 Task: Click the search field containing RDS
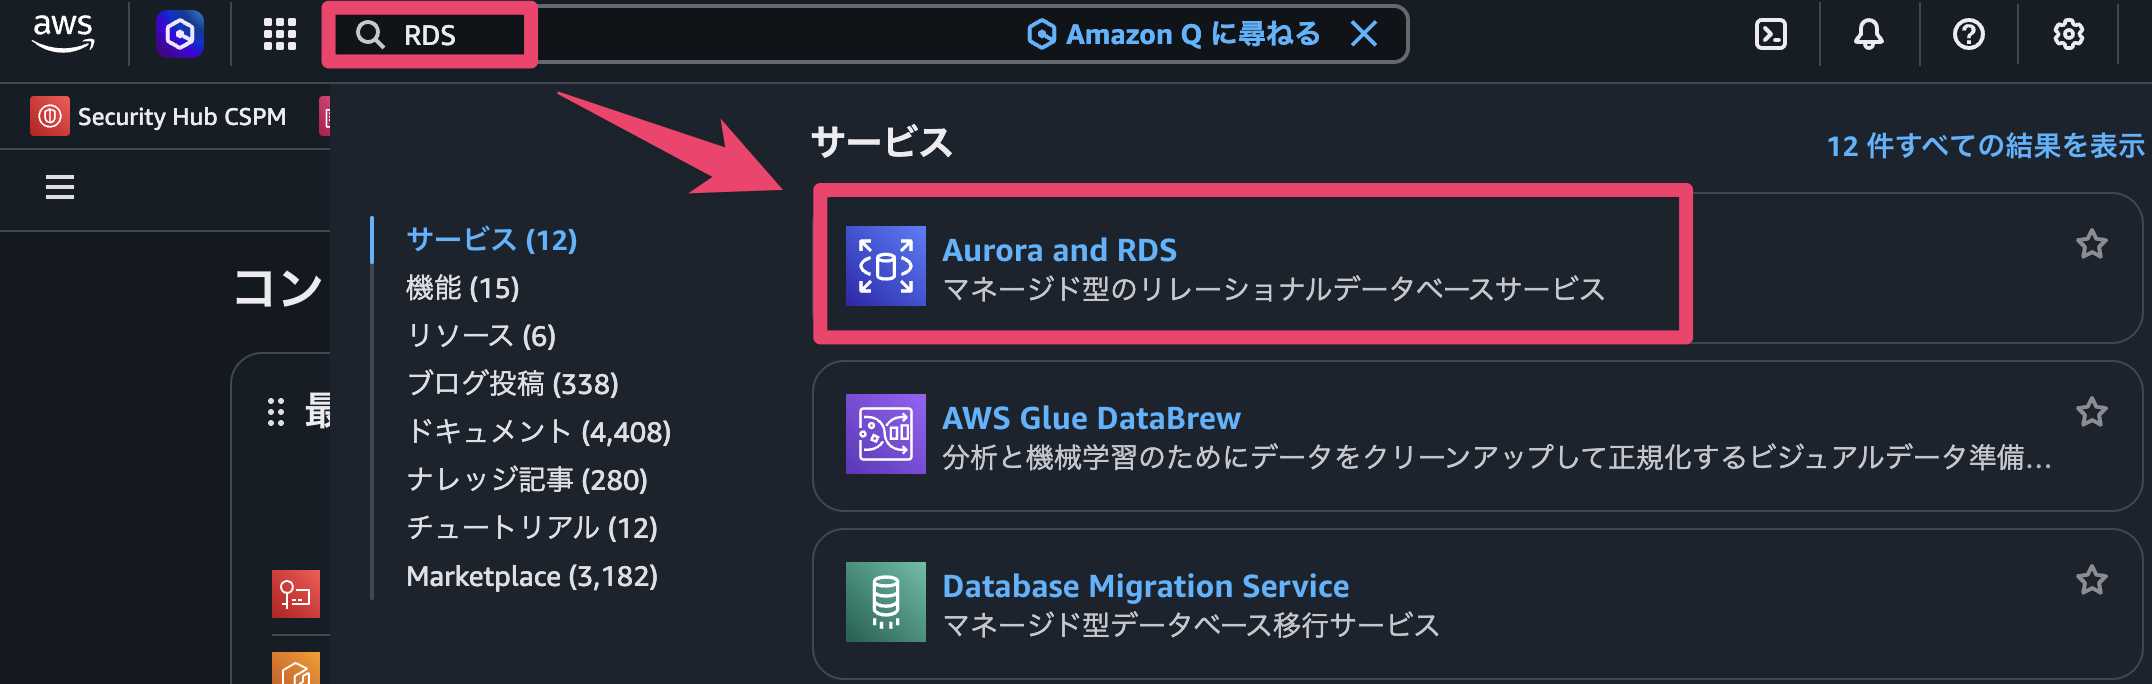[700, 35]
